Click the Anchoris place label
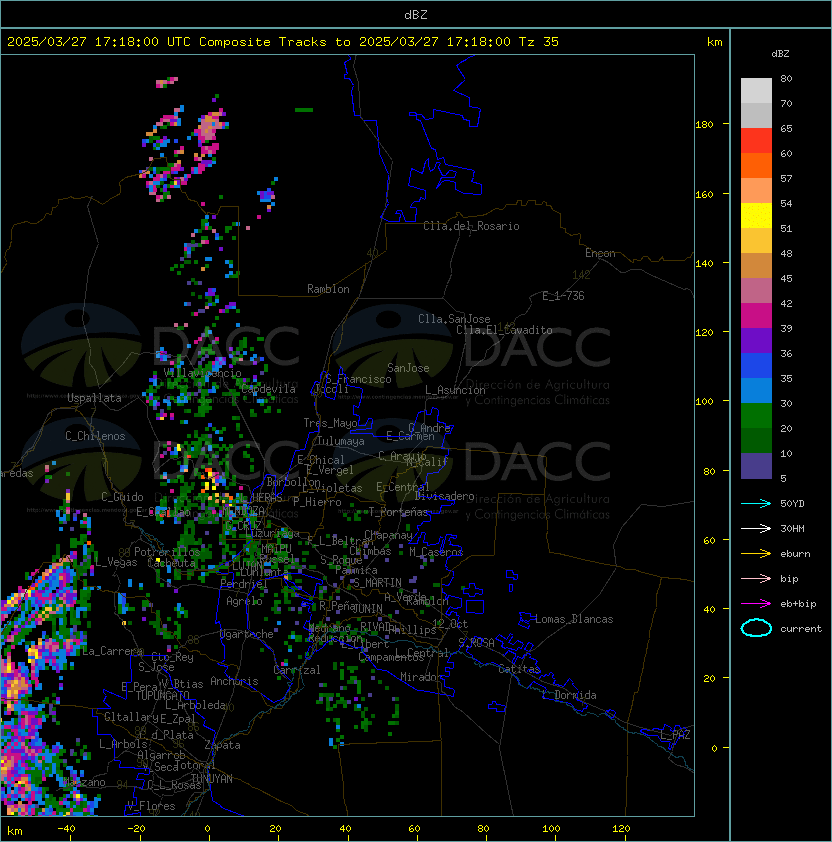 pyautogui.click(x=234, y=681)
